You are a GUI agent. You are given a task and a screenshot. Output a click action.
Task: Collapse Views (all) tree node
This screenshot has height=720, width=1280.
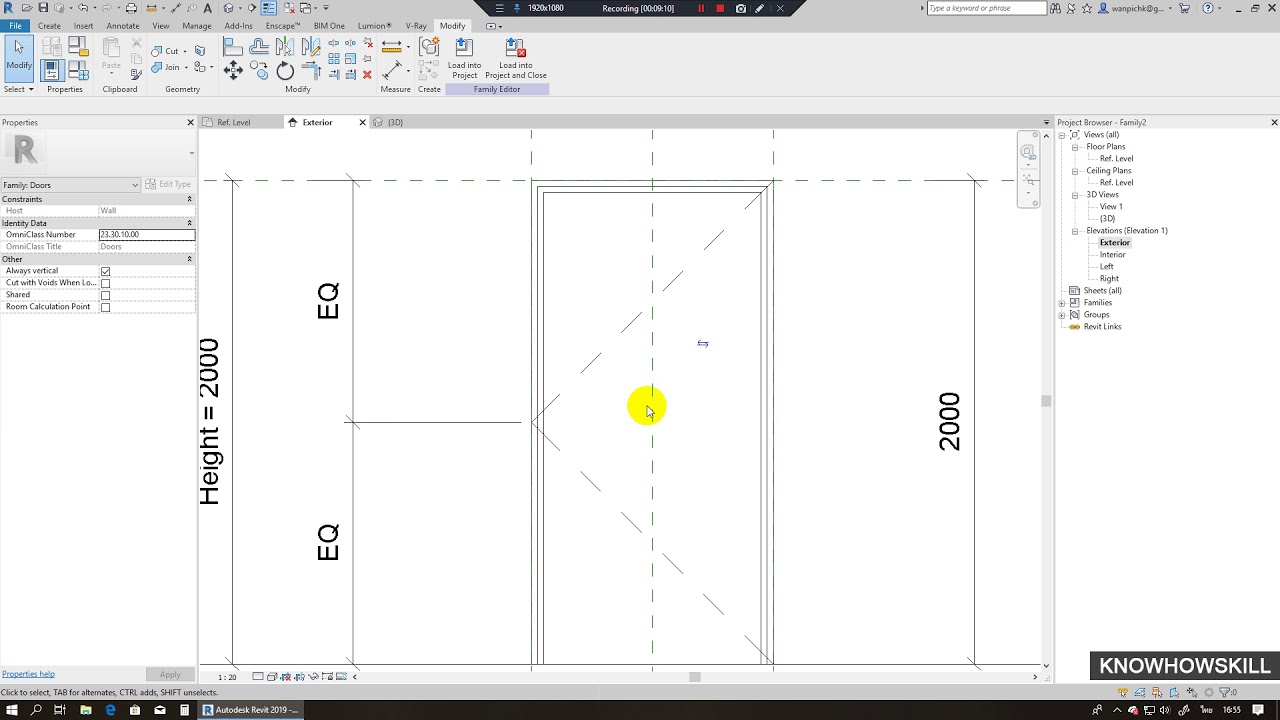pos(1062,135)
